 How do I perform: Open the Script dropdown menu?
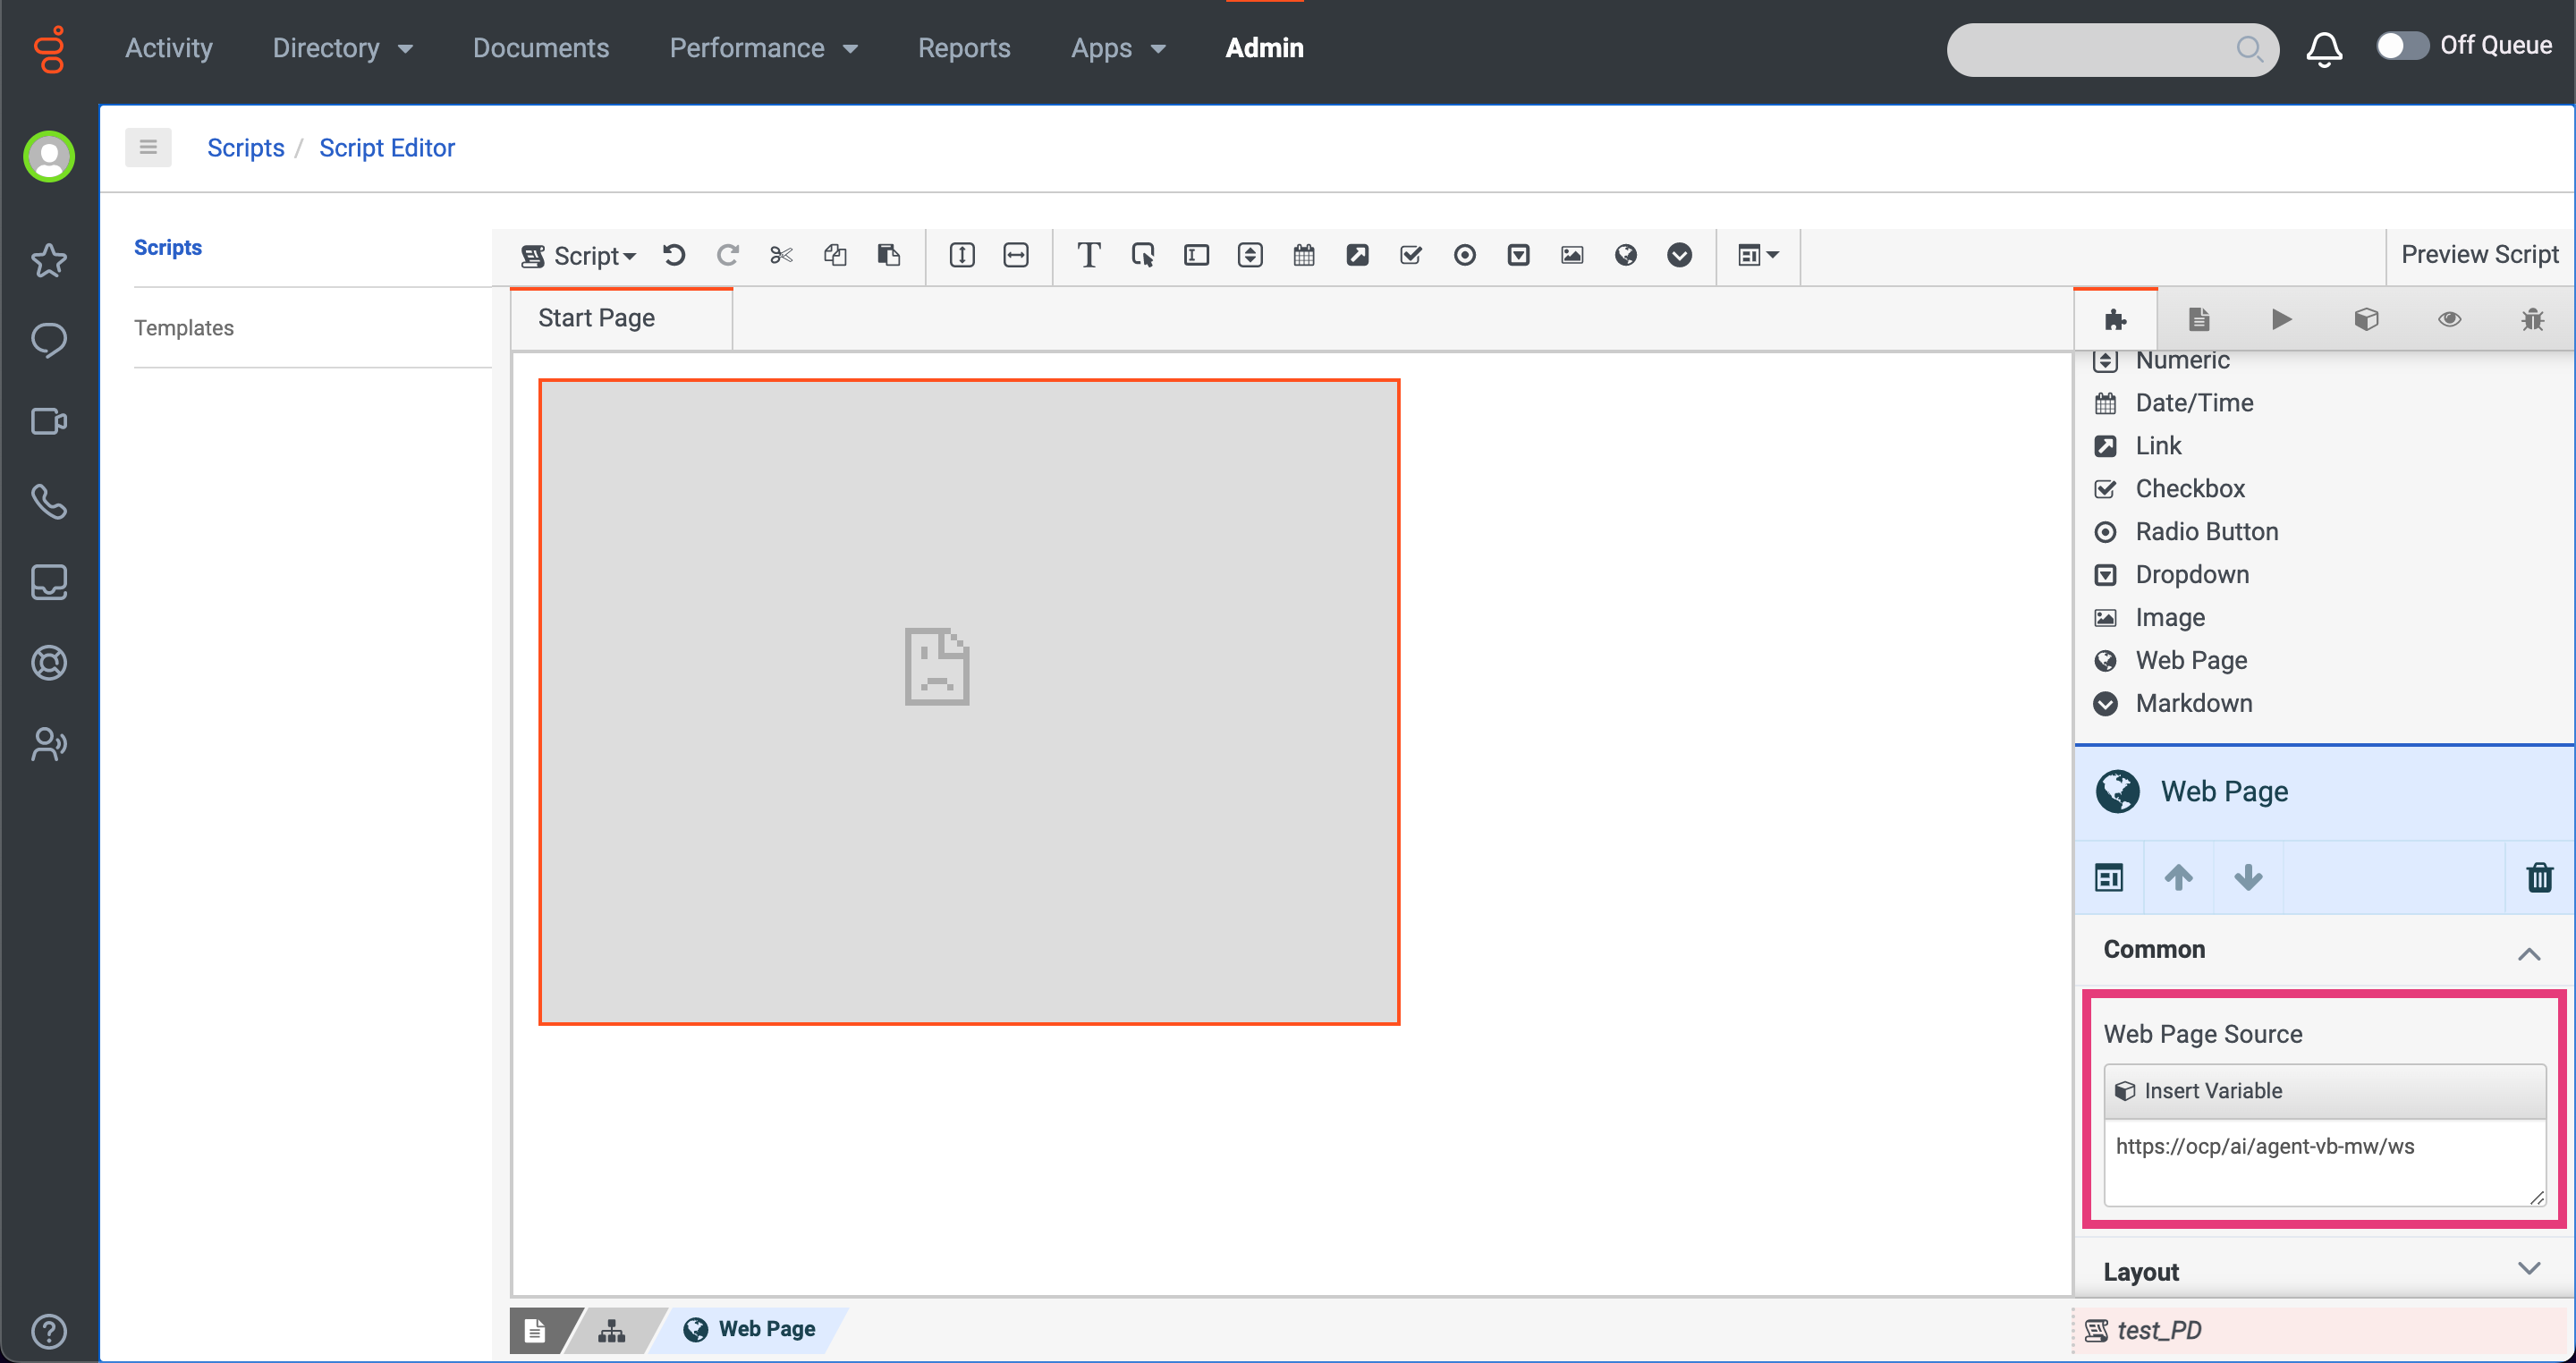click(579, 255)
